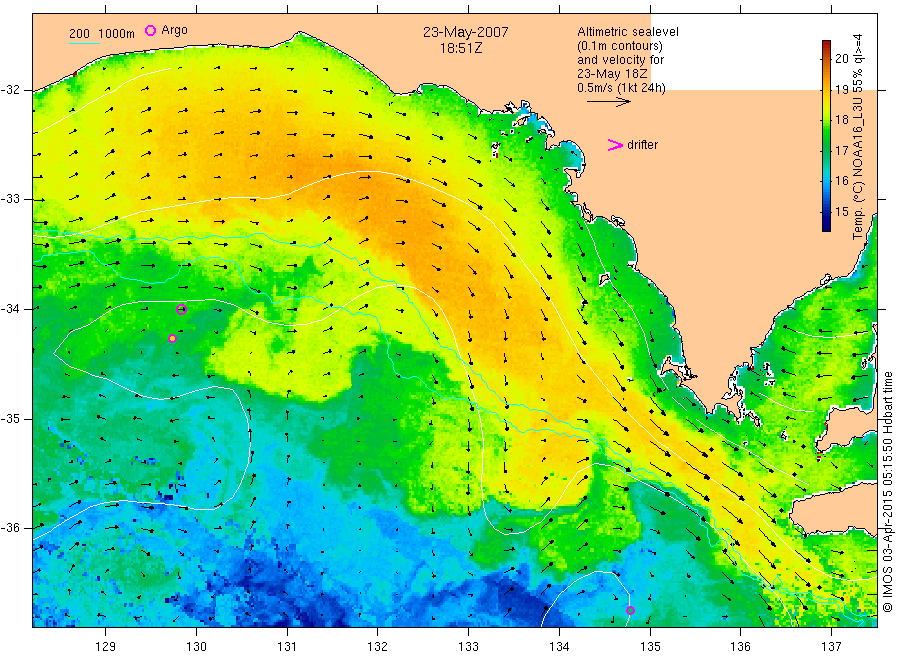Click the 'and velocity for' text

[620, 60]
